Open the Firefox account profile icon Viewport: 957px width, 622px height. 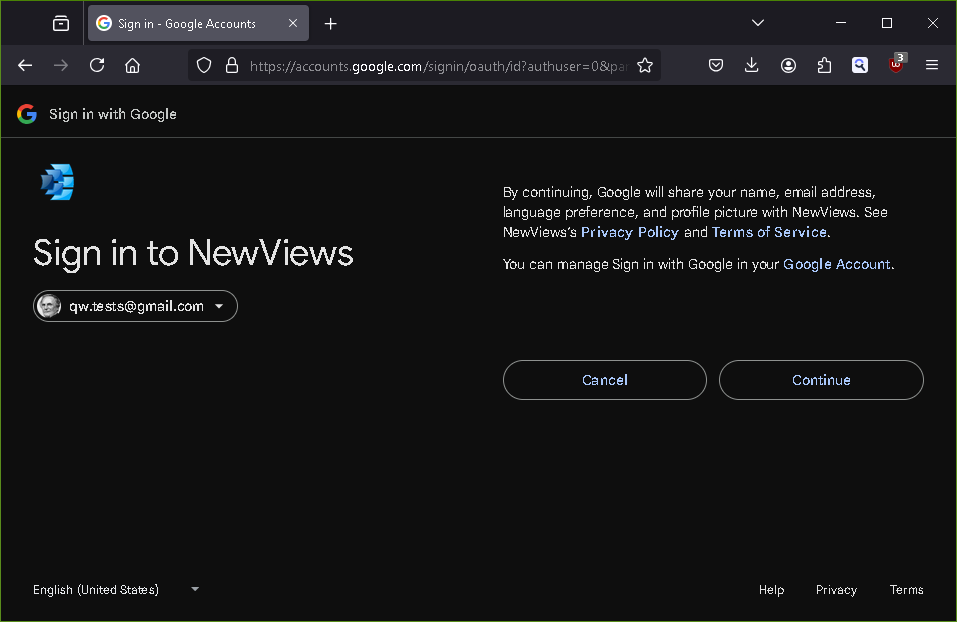pos(788,65)
